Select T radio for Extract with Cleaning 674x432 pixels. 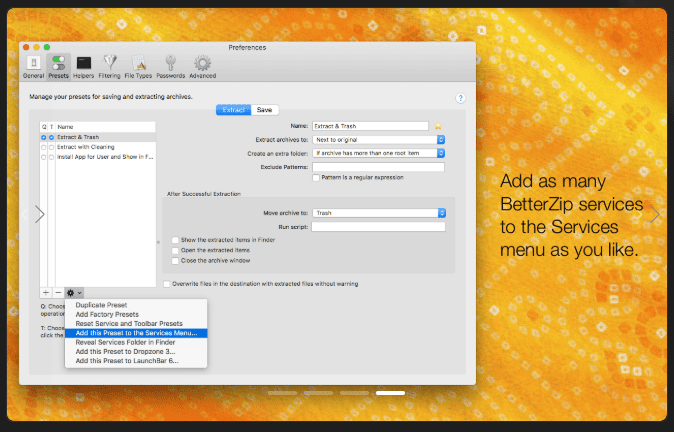pyautogui.click(x=52, y=147)
